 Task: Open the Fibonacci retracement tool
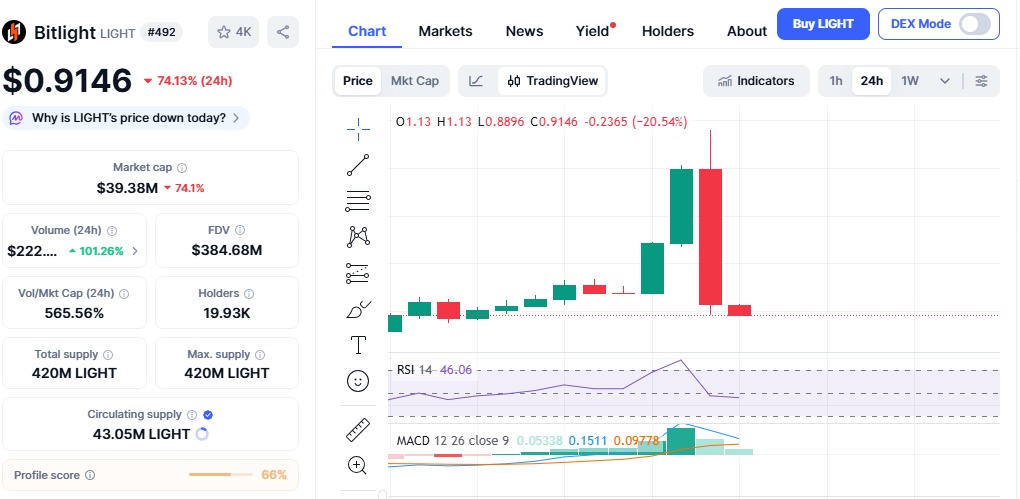pyautogui.click(x=358, y=201)
